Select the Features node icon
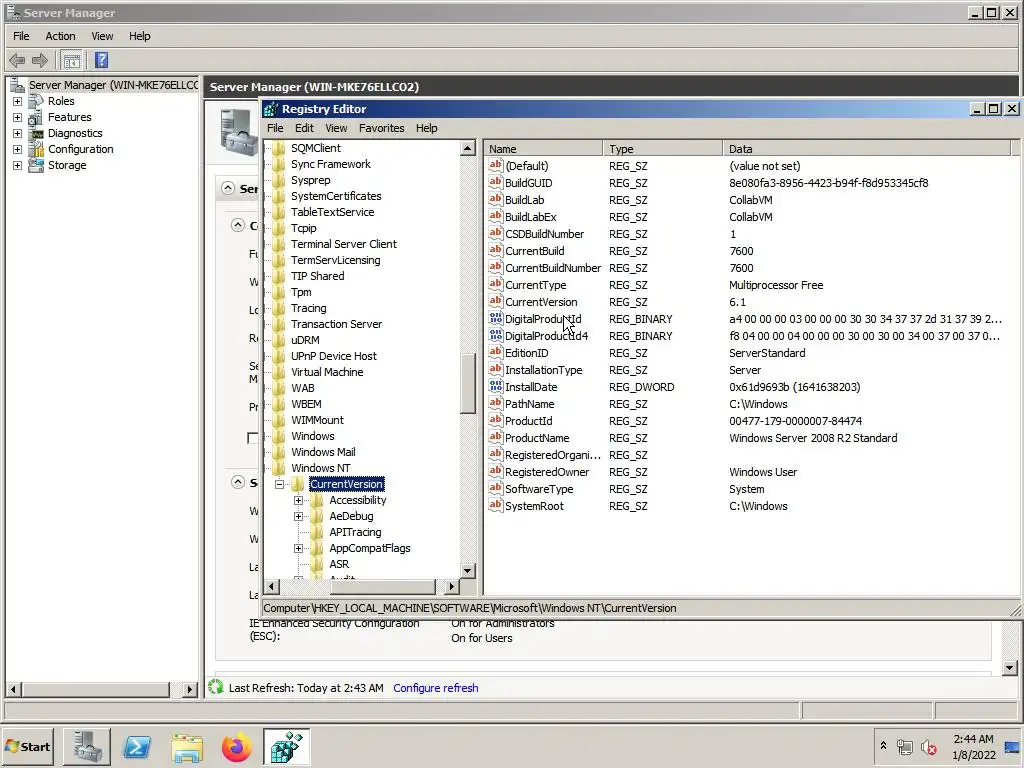Screen dimensions: 1024x768 point(37,118)
